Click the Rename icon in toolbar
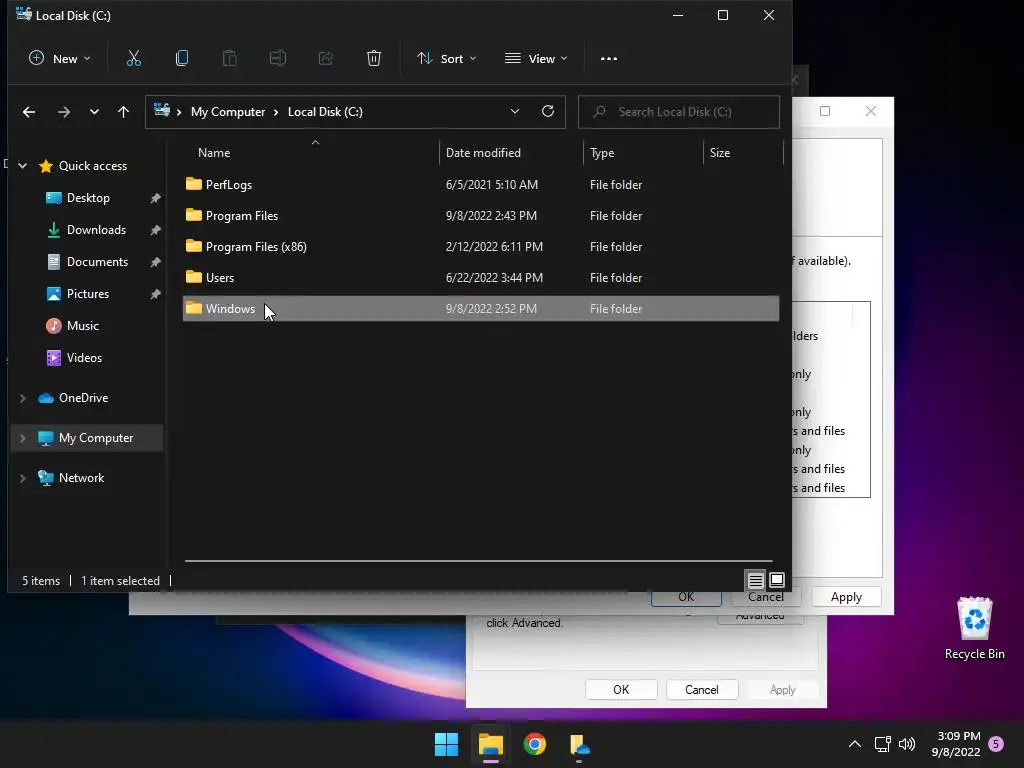Image resolution: width=1024 pixels, height=768 pixels. pyautogui.click(x=278, y=59)
